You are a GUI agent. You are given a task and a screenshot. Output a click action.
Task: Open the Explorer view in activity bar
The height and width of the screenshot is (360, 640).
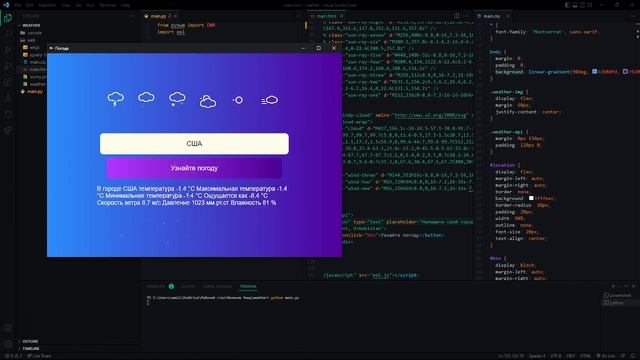(x=8, y=18)
